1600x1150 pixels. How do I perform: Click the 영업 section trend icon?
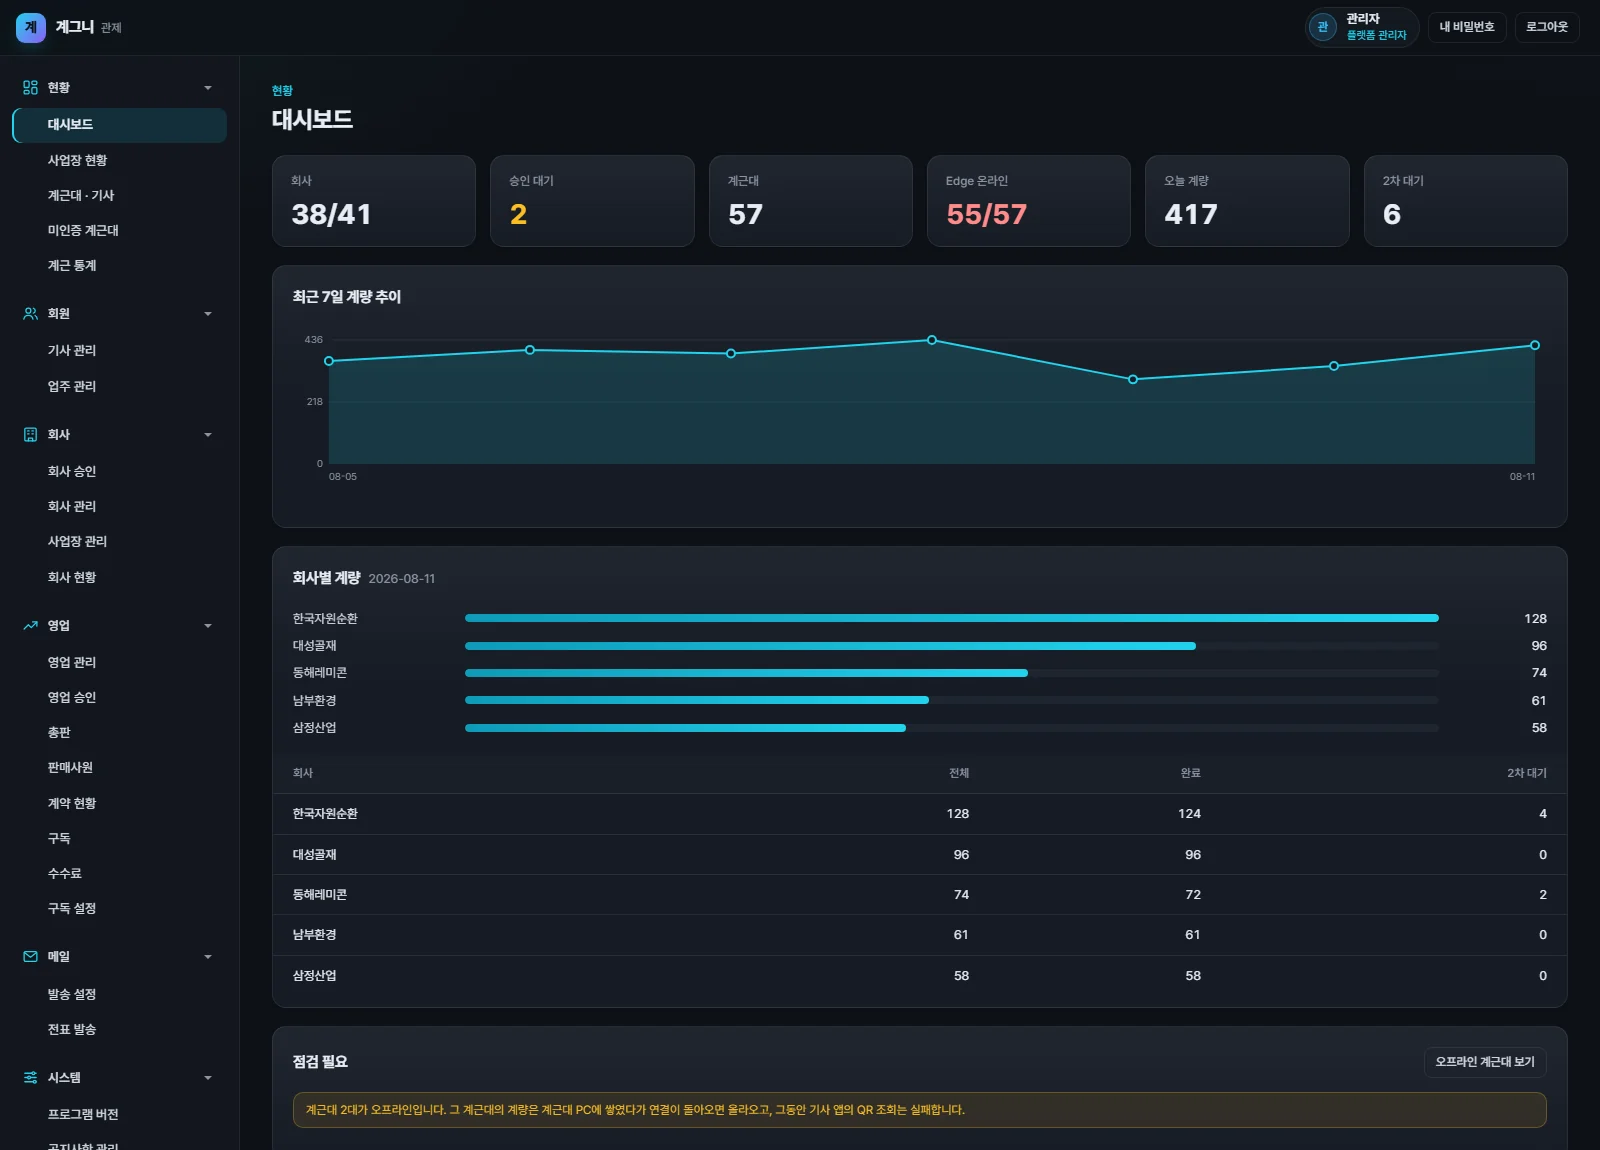[31, 626]
